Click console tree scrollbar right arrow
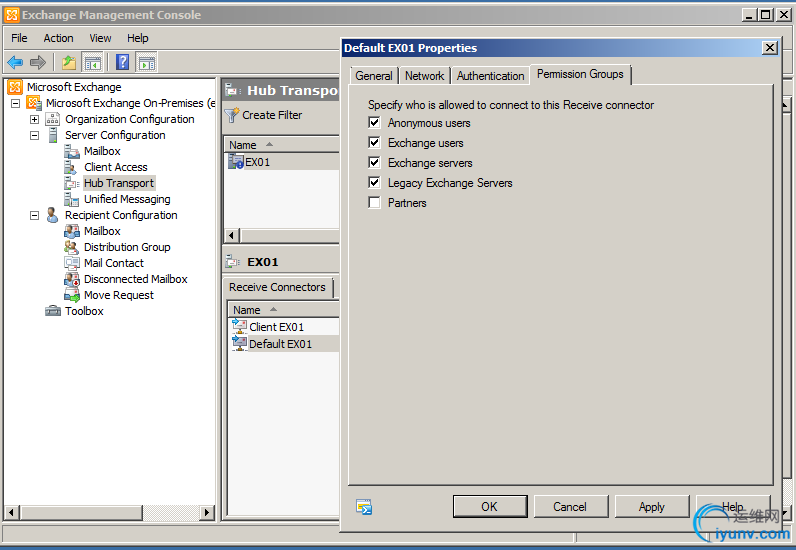The height and width of the screenshot is (550, 796). click(x=206, y=512)
